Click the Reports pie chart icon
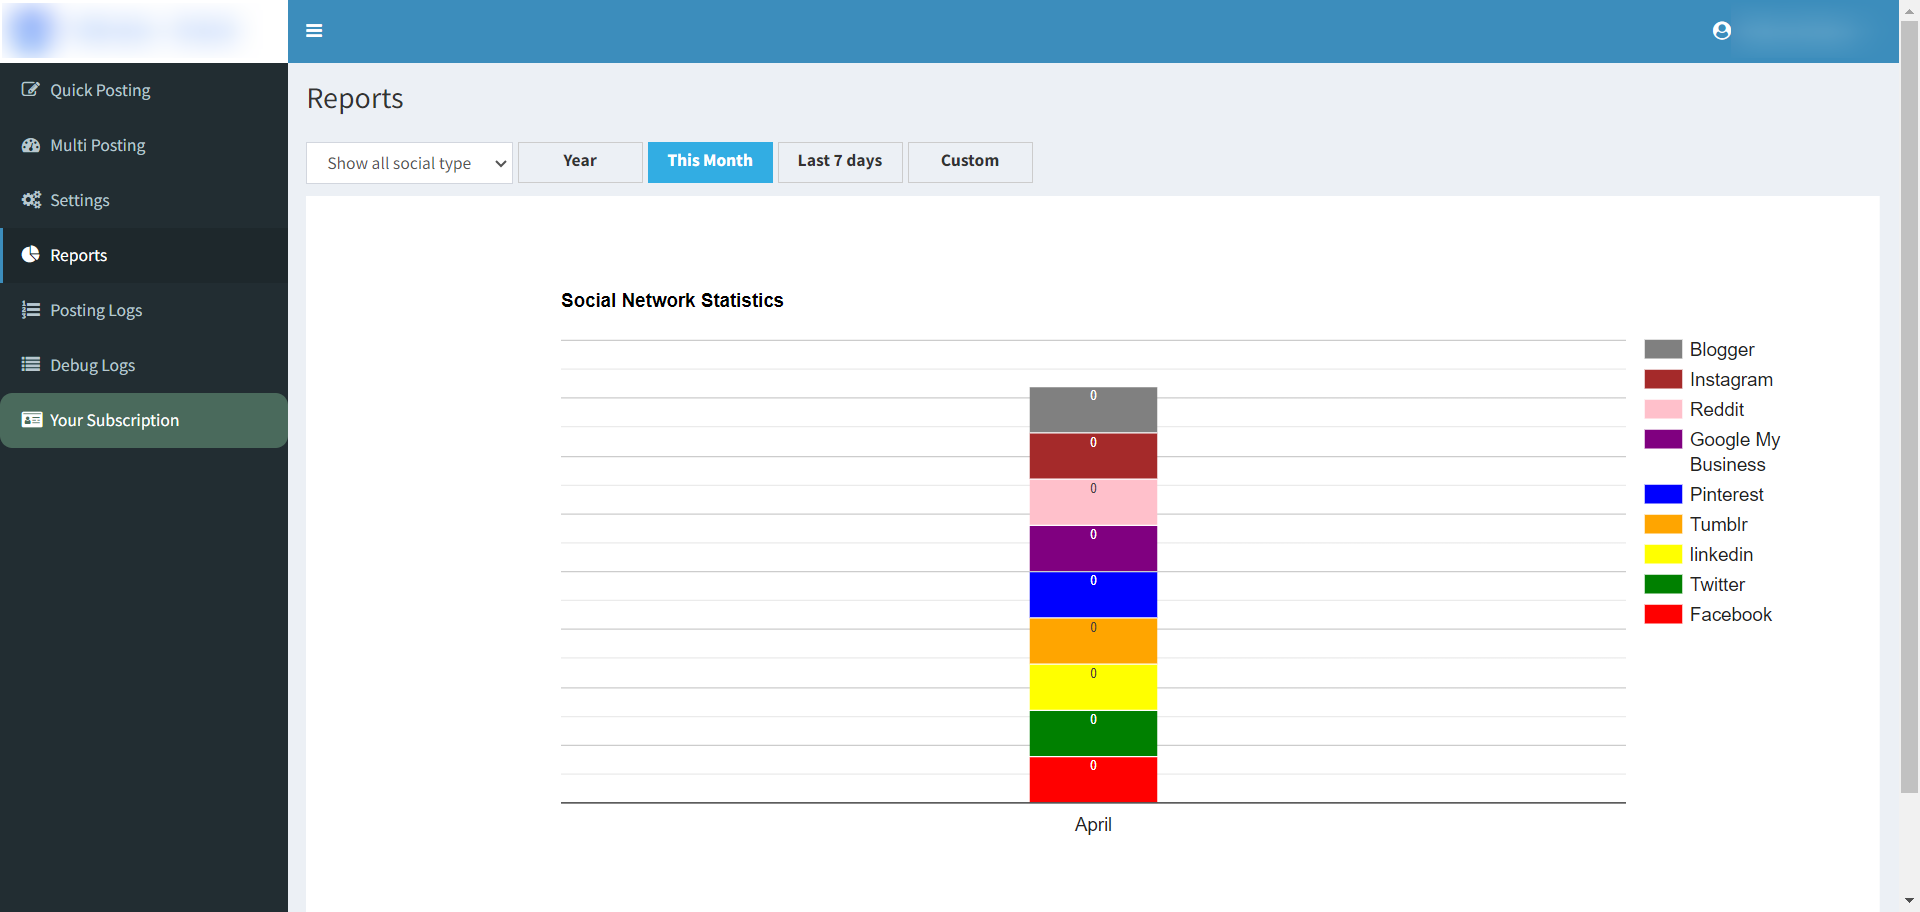This screenshot has height=912, width=1920. pos(31,255)
